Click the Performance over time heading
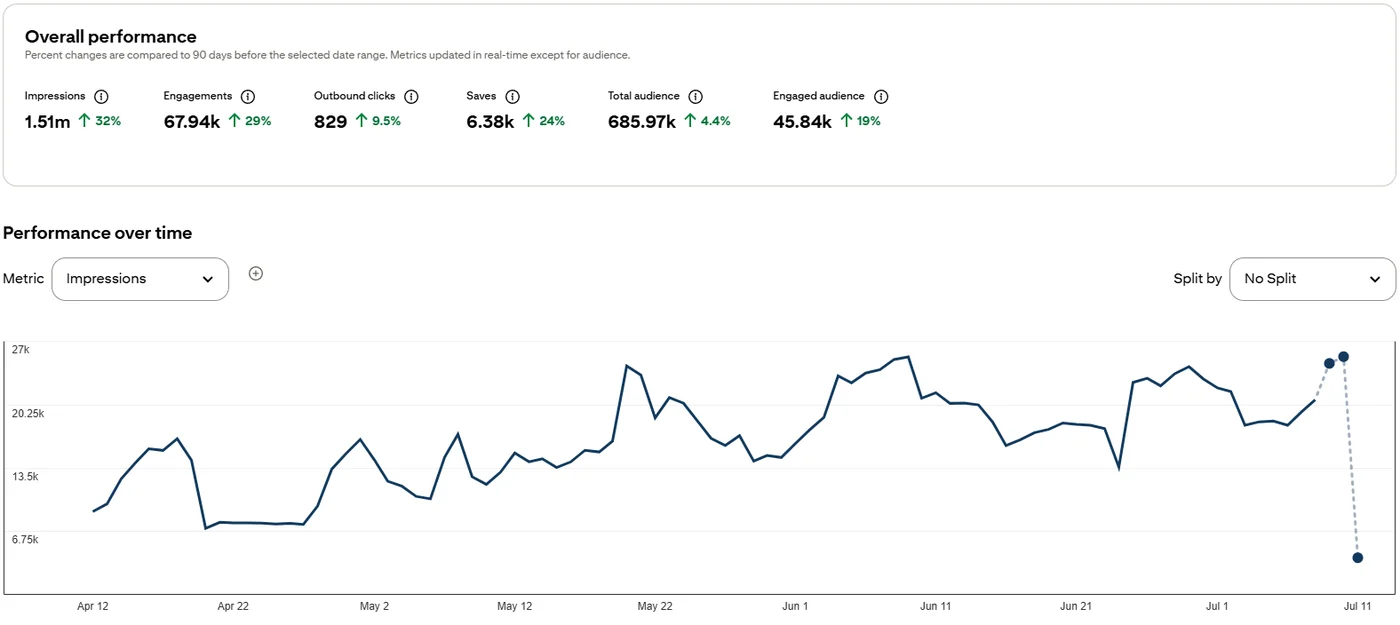 tap(97, 233)
